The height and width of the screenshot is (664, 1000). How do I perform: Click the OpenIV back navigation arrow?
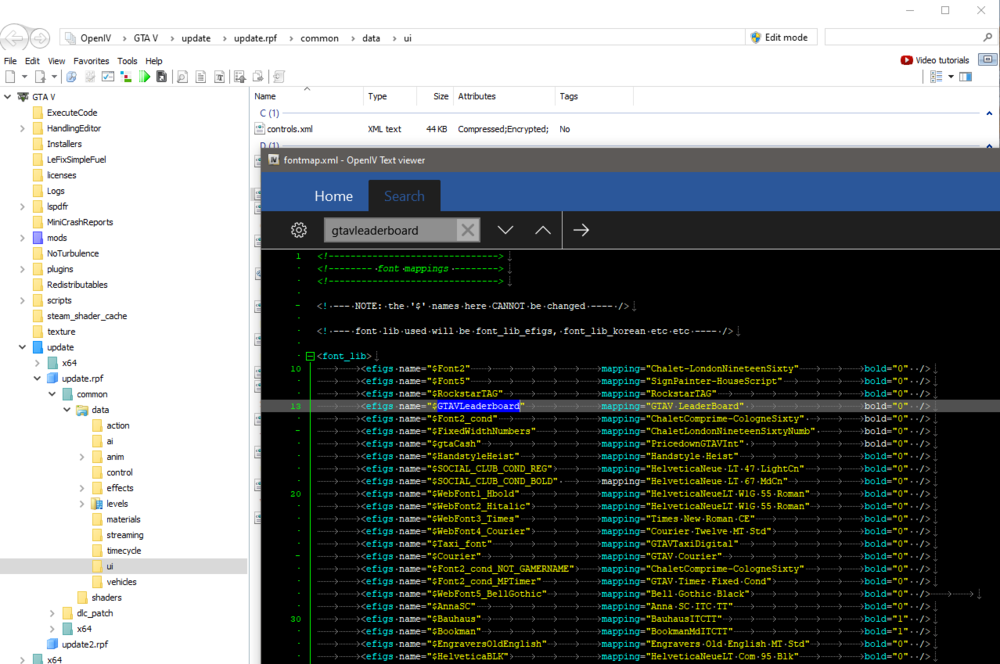pos(13,37)
